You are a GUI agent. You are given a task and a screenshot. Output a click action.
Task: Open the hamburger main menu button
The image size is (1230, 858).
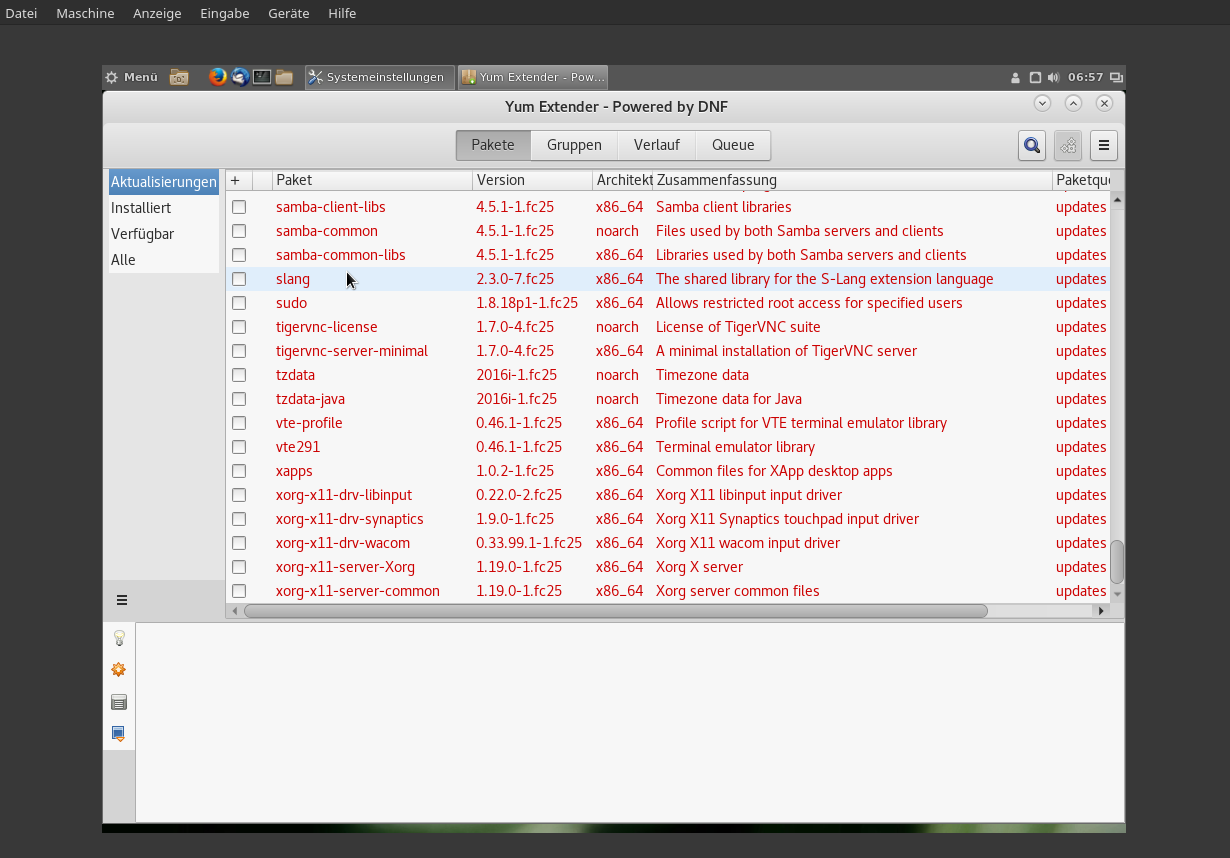click(1104, 145)
